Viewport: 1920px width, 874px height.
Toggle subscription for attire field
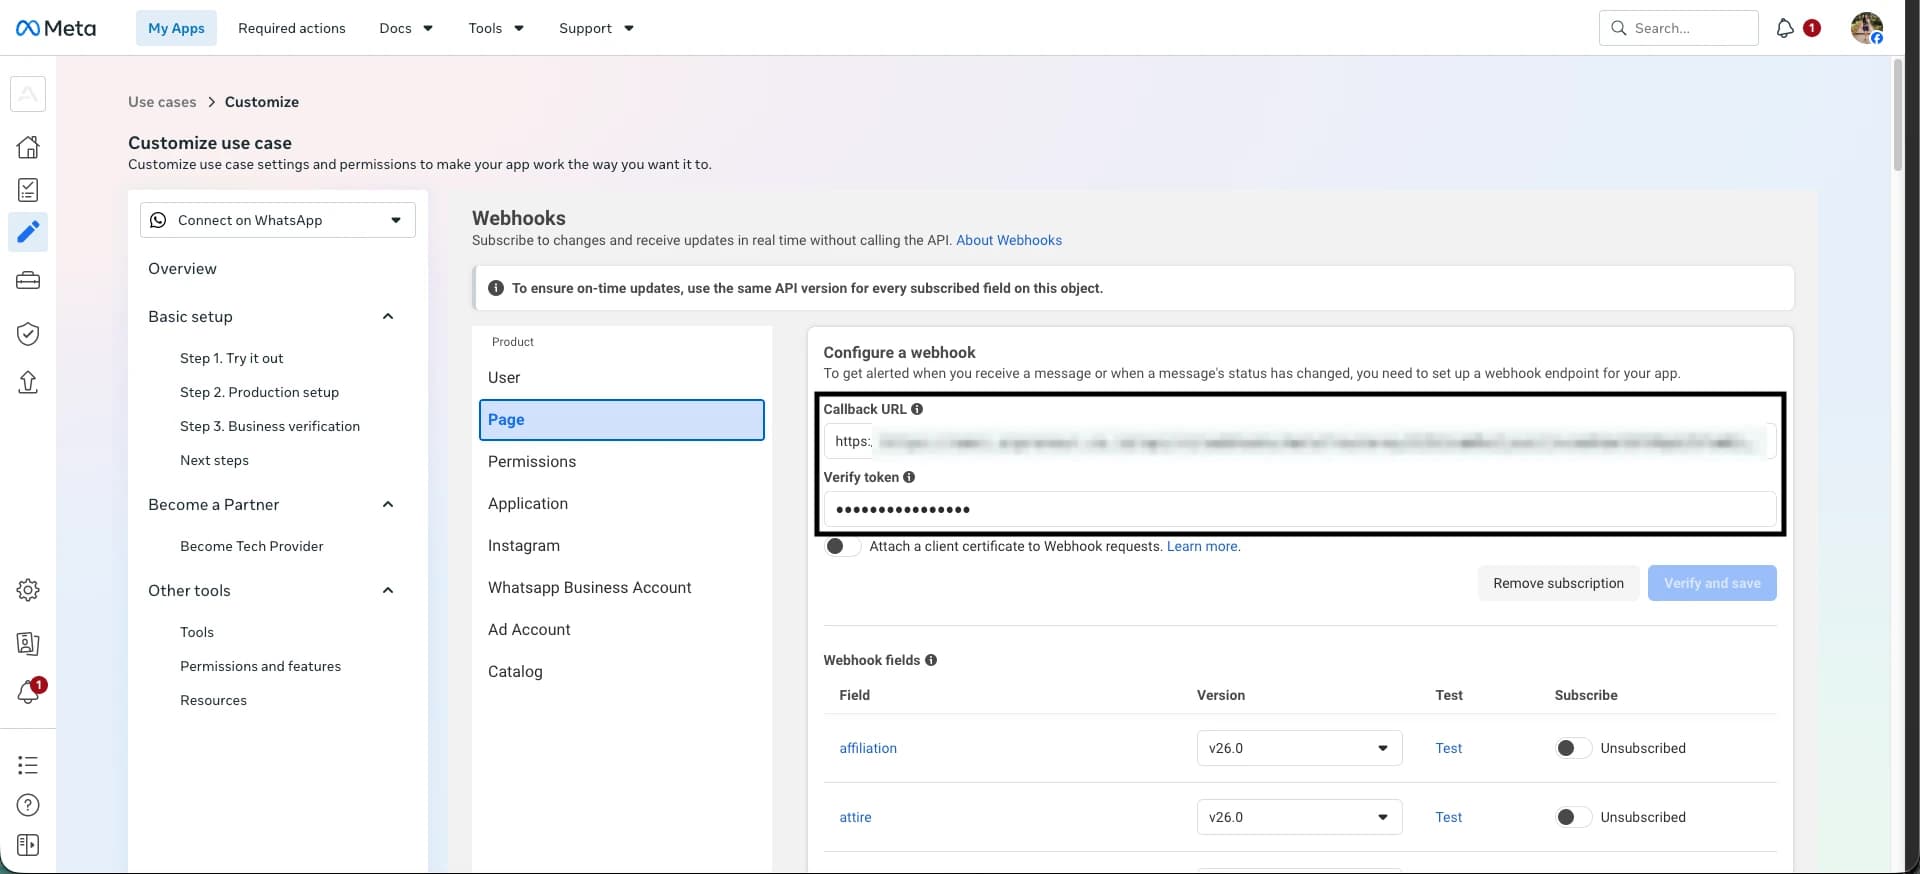tap(1573, 817)
